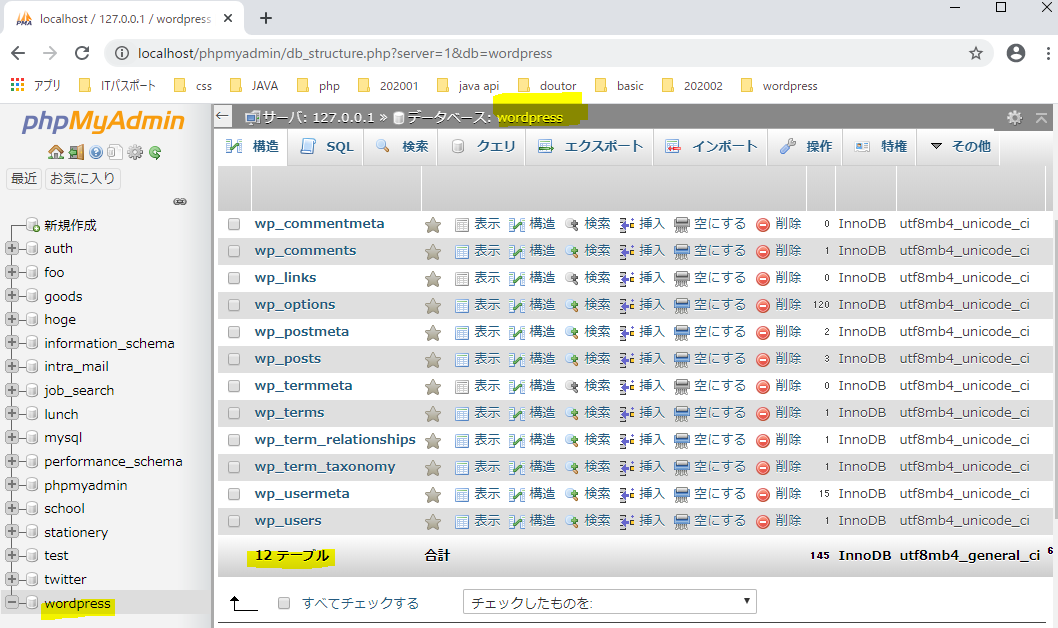Click the search icon for wp_postmeta
The image size is (1058, 628).
572,333
